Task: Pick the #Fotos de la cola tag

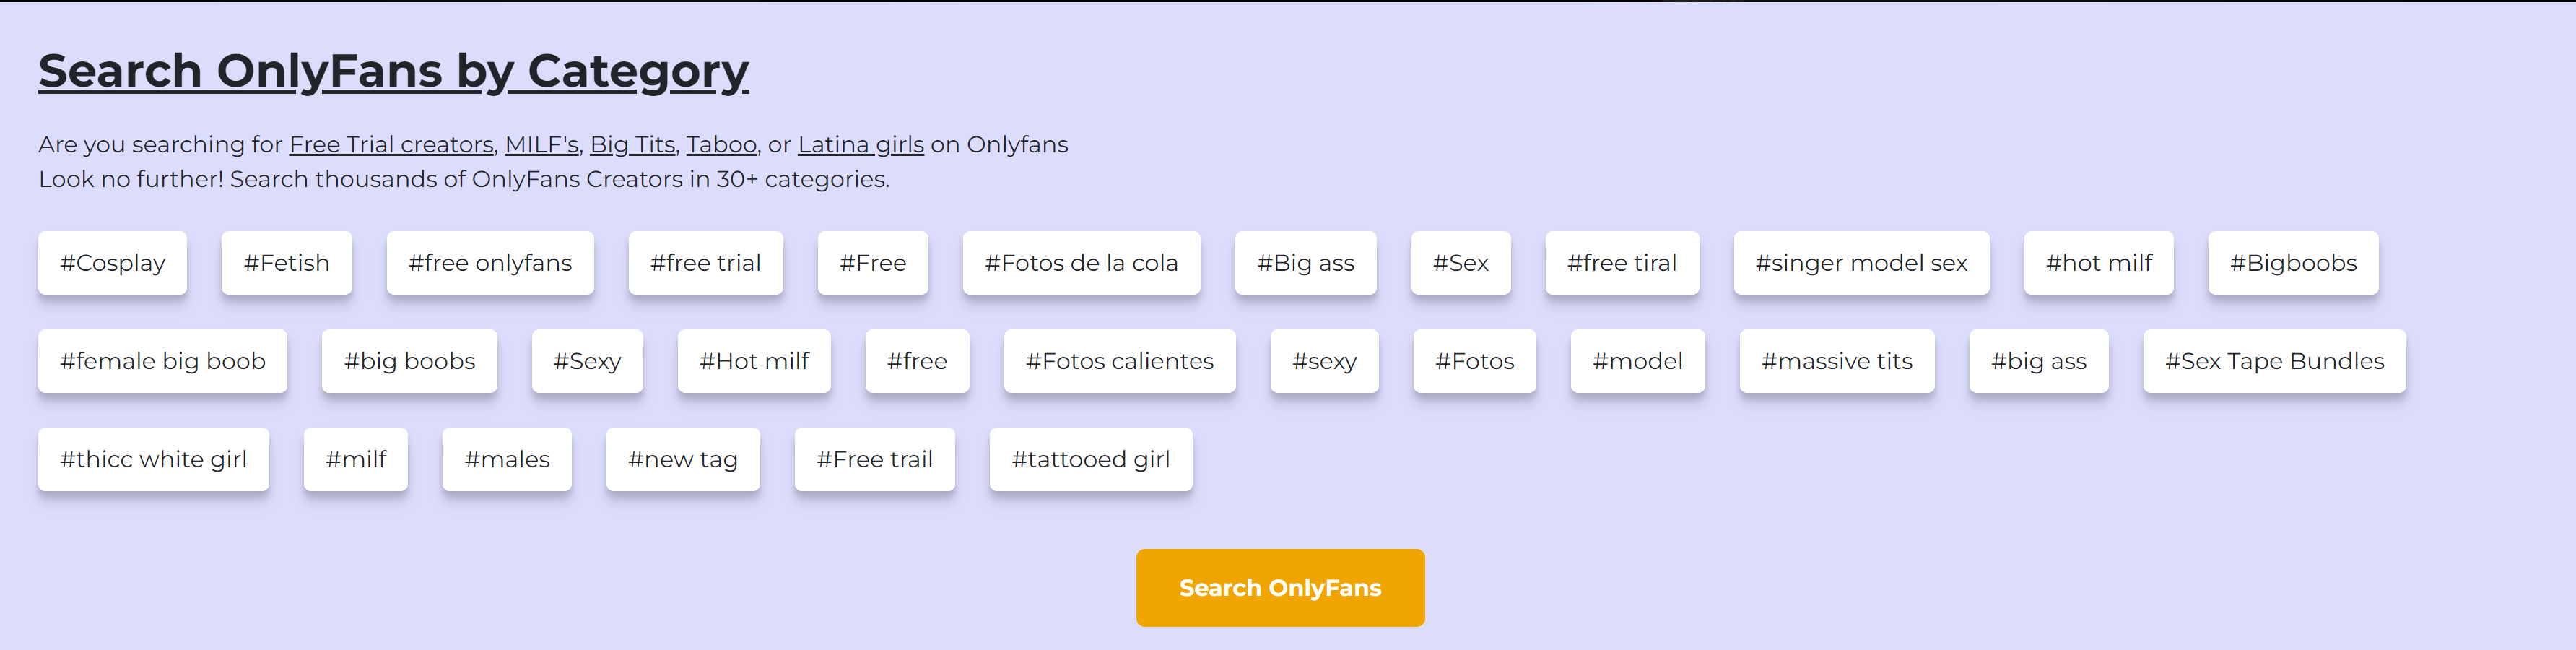Action: [x=1081, y=263]
